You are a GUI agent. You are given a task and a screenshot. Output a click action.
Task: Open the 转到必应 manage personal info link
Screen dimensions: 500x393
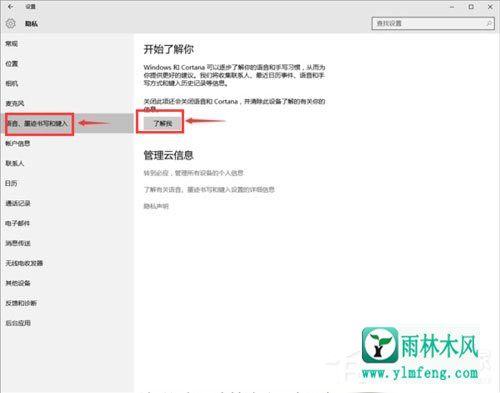[193, 173]
